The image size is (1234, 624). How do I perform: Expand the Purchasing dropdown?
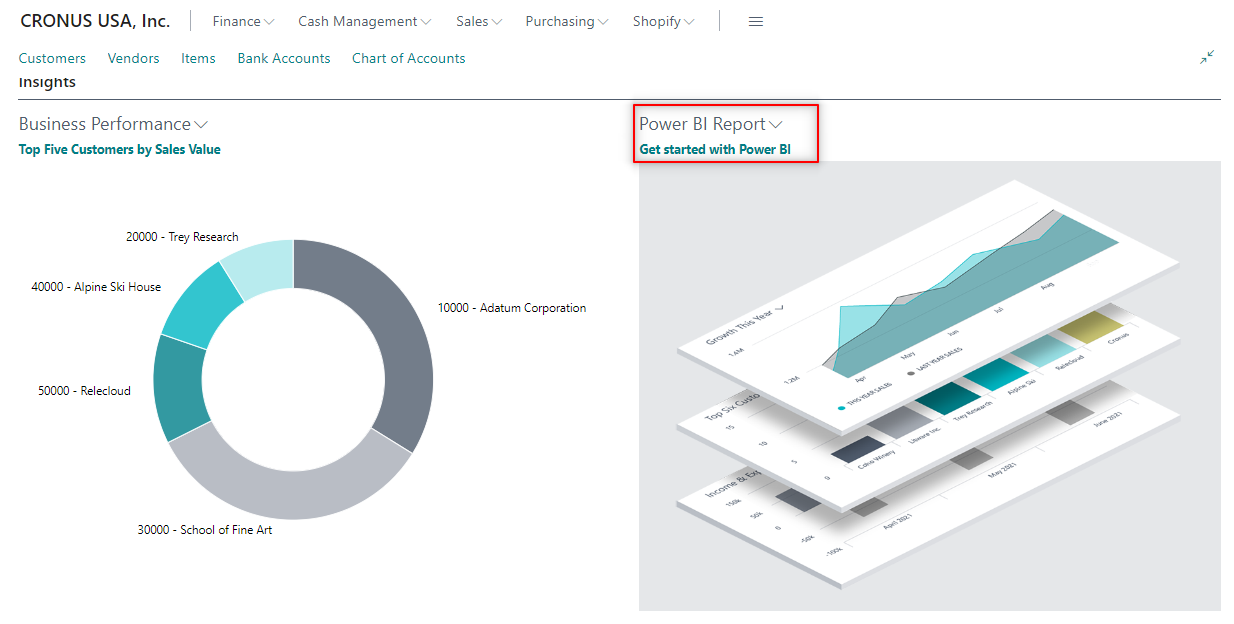(x=566, y=21)
